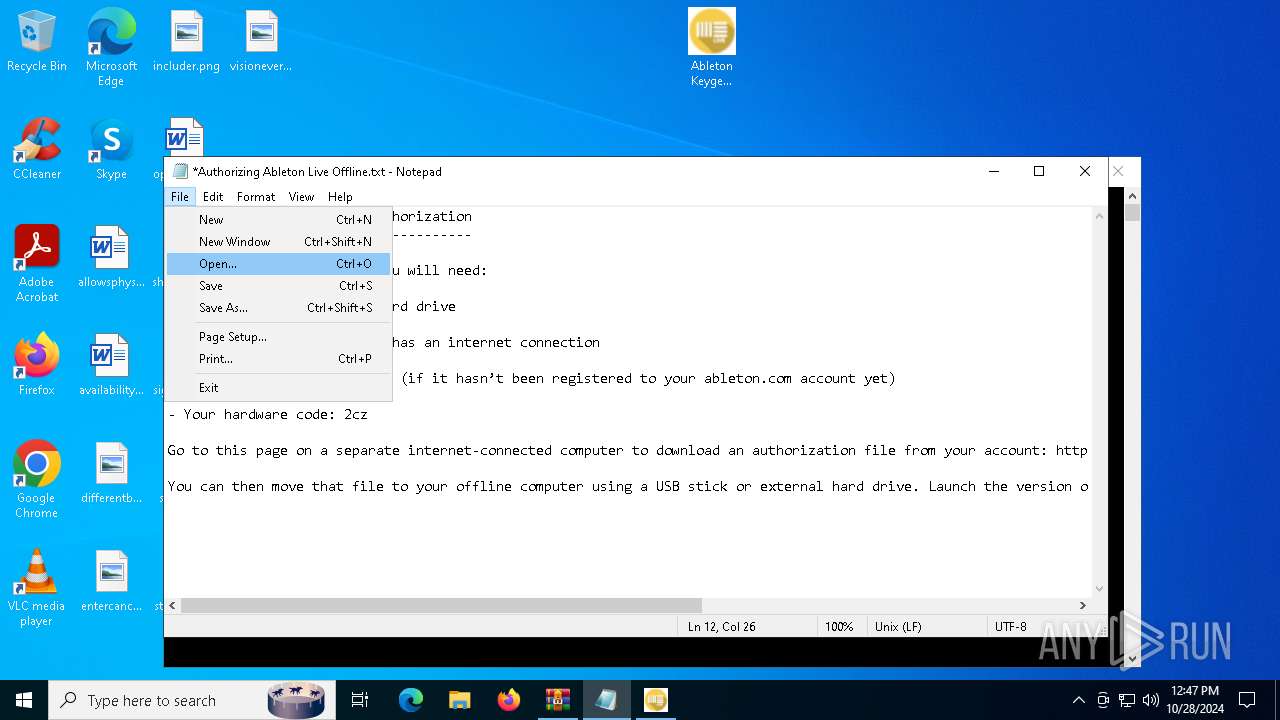Open the Recycle Bin desktop icon
Screen dimensions: 1280x720
coord(37,42)
